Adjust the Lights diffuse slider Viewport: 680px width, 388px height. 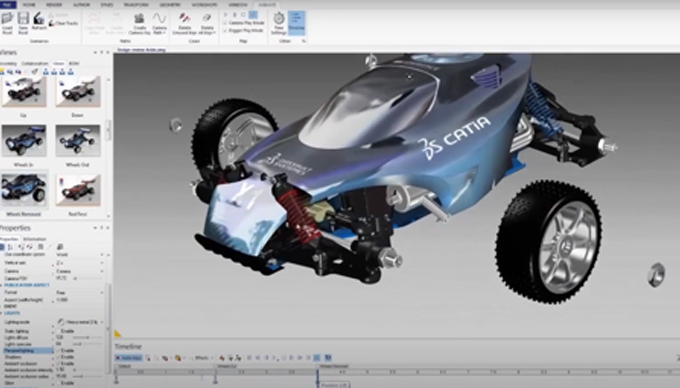[x=87, y=337]
